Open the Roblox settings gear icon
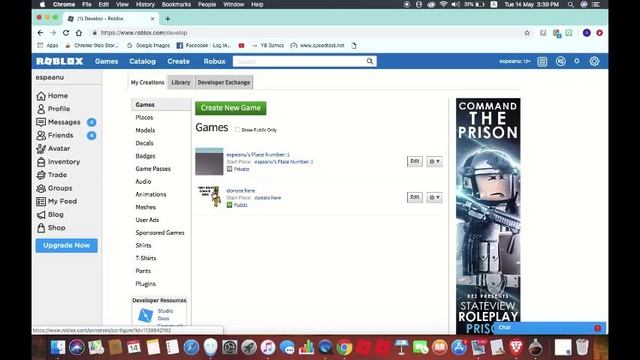The image size is (640, 360). 594,61
